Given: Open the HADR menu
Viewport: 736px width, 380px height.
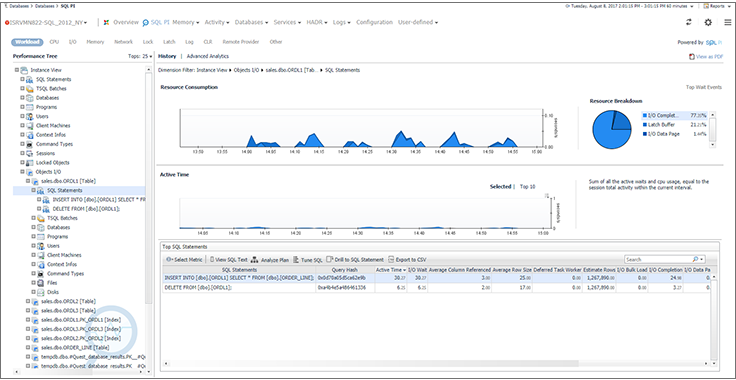Looking at the screenshot, I should 317,22.
